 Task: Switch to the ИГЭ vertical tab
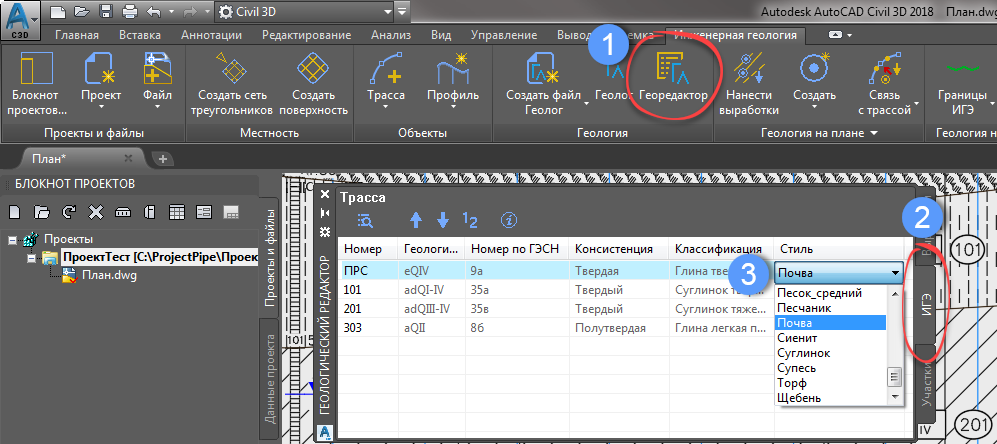[926, 305]
